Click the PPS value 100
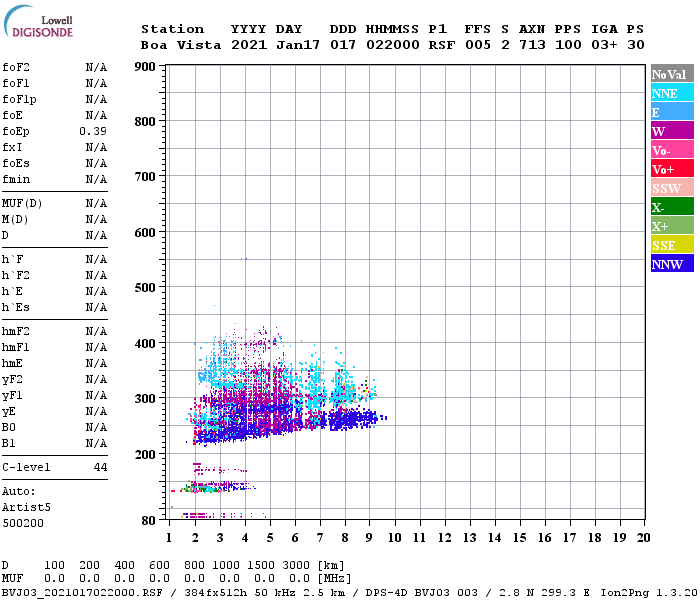The width and height of the screenshot is (700, 600). (568, 45)
